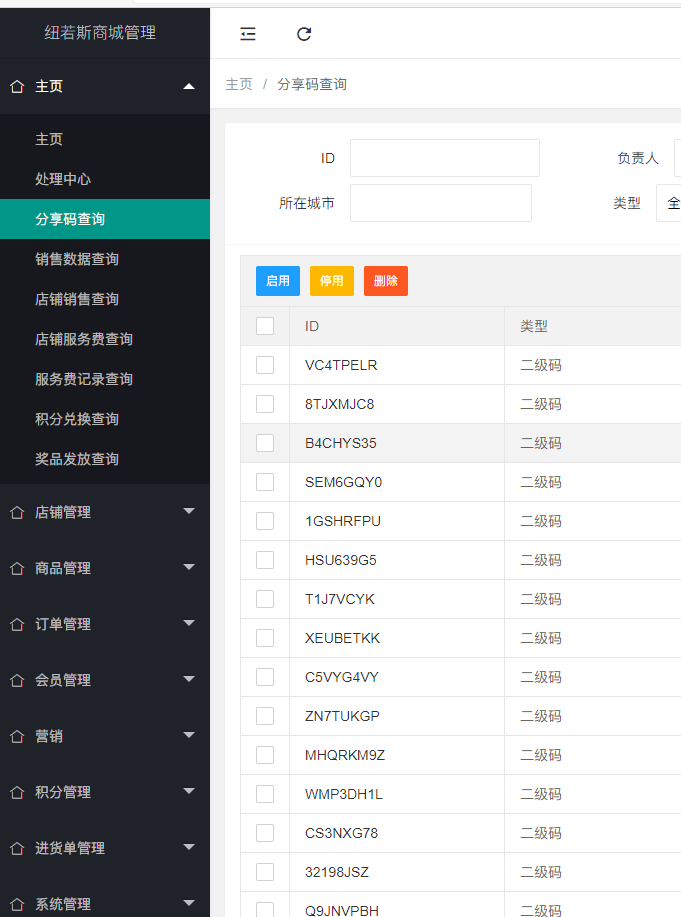Select the checkbox for MHQRKM9Z
681x917 pixels.
[x=265, y=755]
